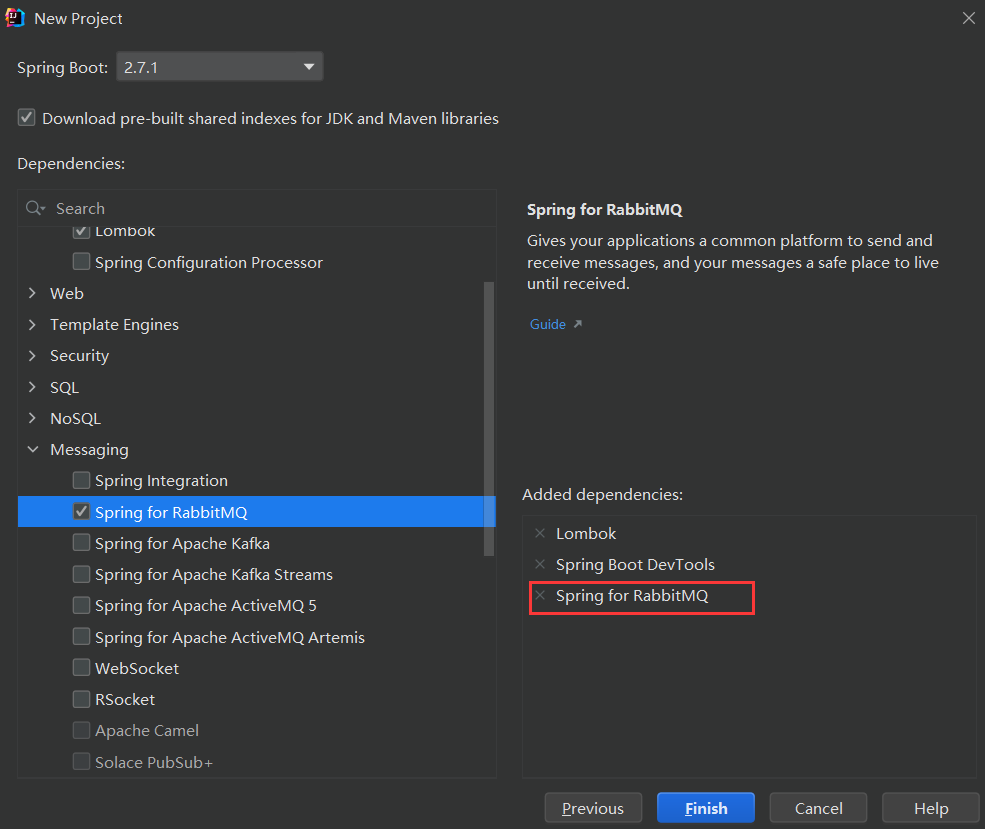985x829 pixels.
Task: Select the Web tree label
Action: (x=67, y=293)
